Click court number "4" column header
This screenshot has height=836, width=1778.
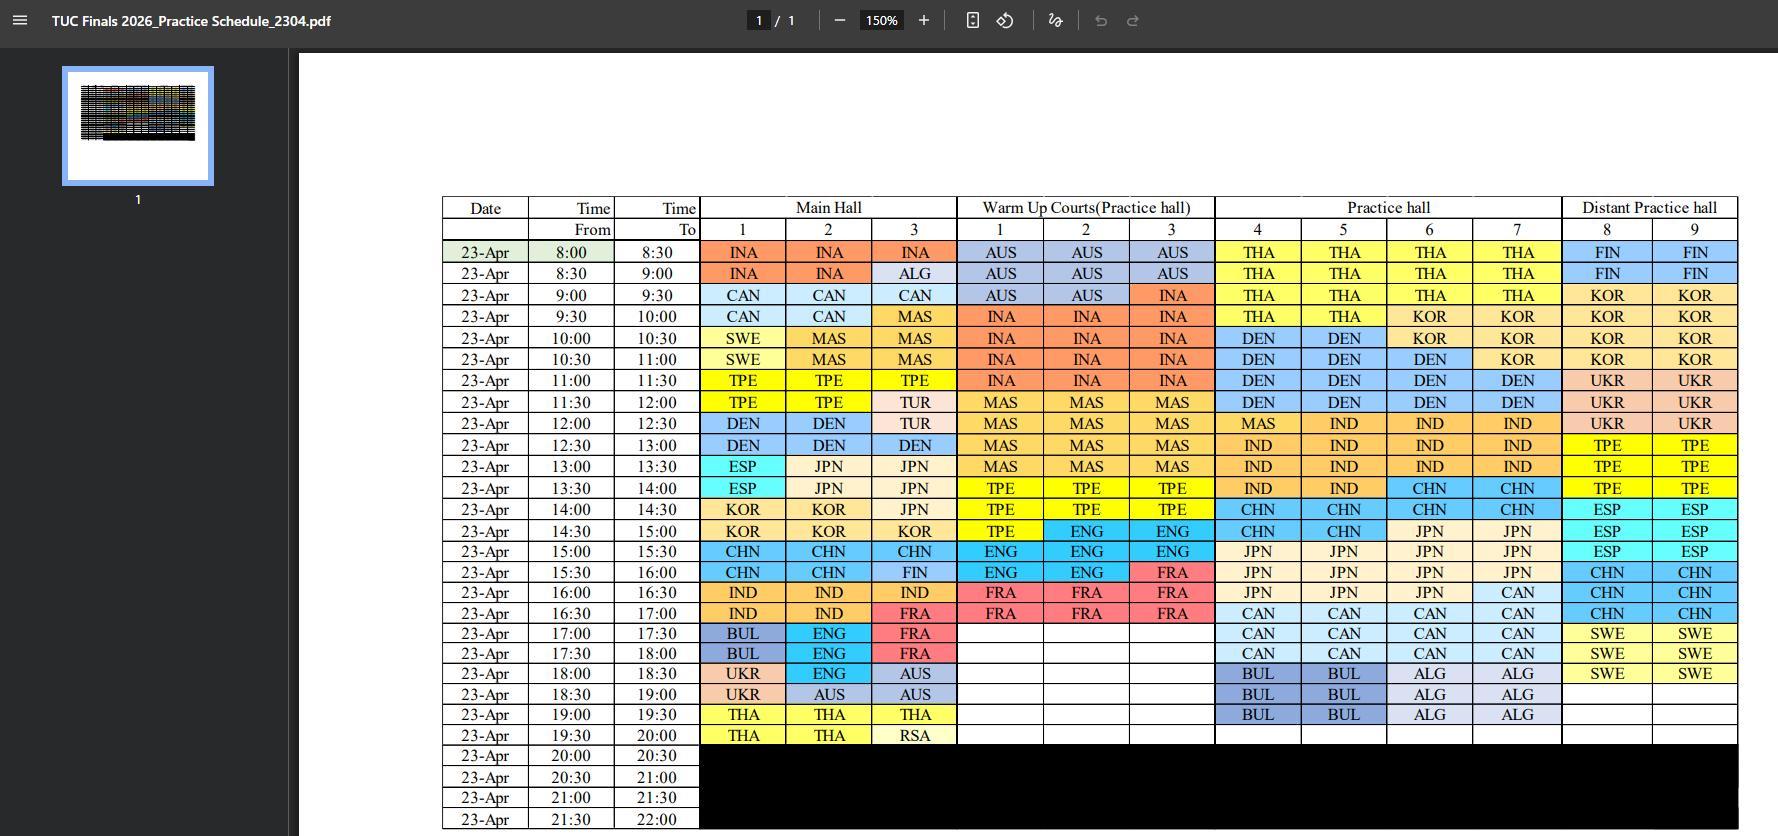(1257, 230)
